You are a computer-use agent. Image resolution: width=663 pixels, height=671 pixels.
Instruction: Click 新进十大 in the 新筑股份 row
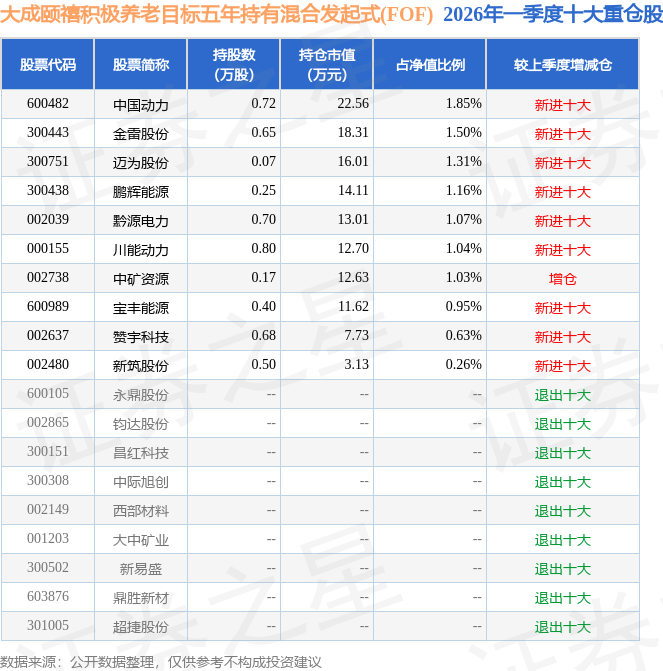pos(562,366)
